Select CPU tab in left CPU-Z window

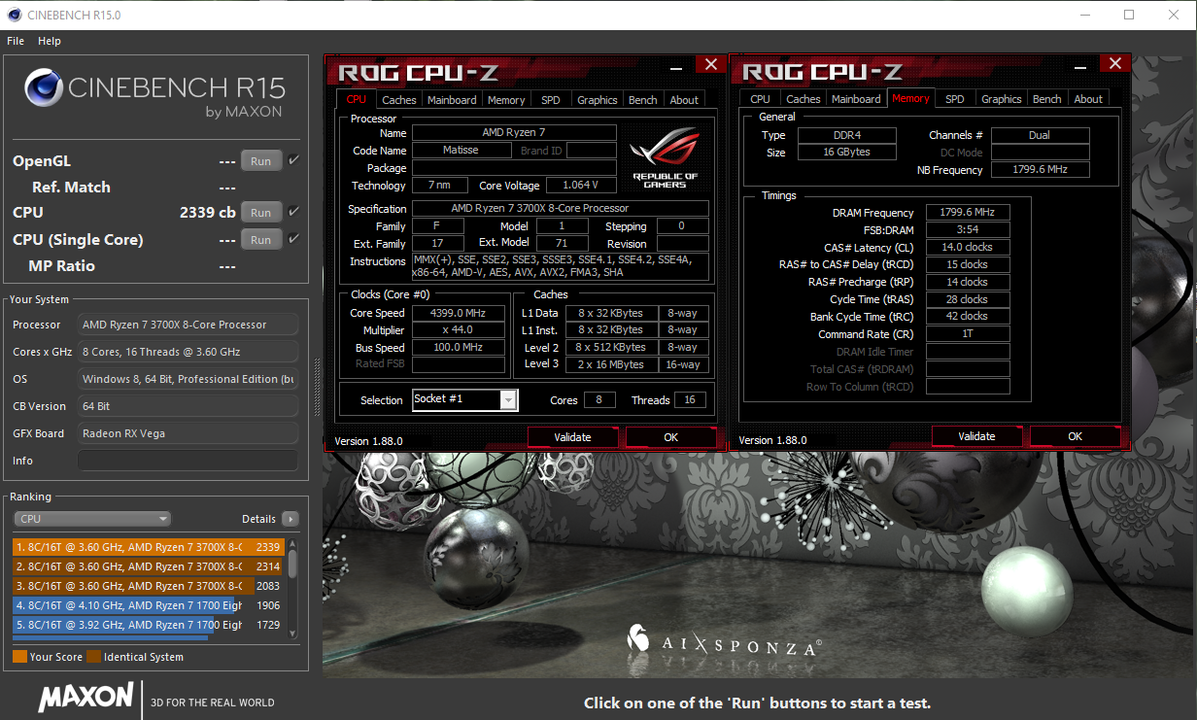tap(357, 99)
